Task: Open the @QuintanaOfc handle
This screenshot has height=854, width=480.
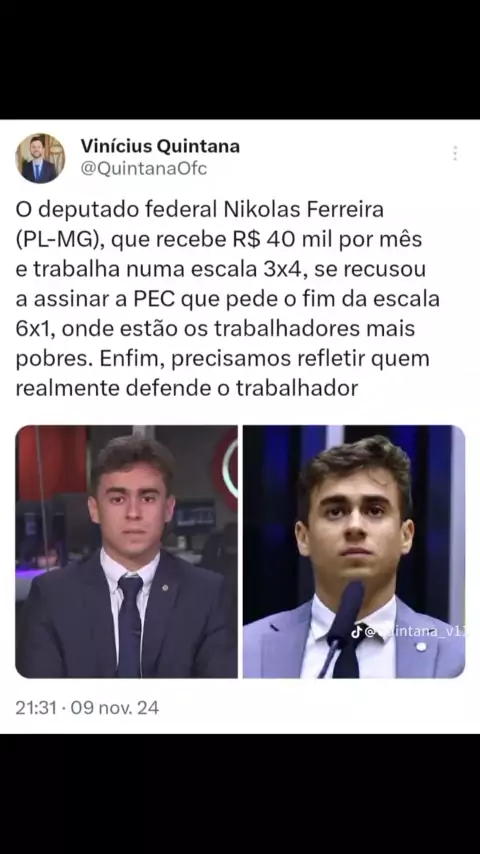Action: pyautogui.click(x=144, y=169)
